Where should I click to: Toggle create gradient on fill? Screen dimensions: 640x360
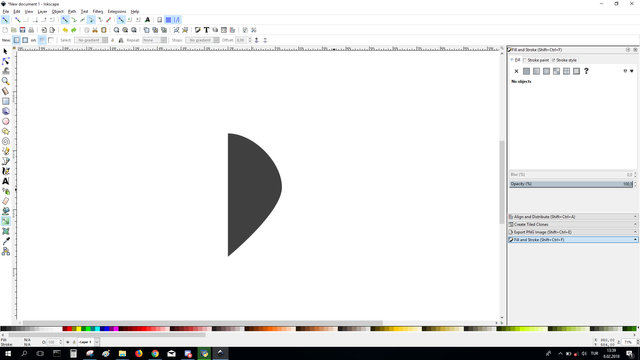pyautogui.click(x=42, y=40)
